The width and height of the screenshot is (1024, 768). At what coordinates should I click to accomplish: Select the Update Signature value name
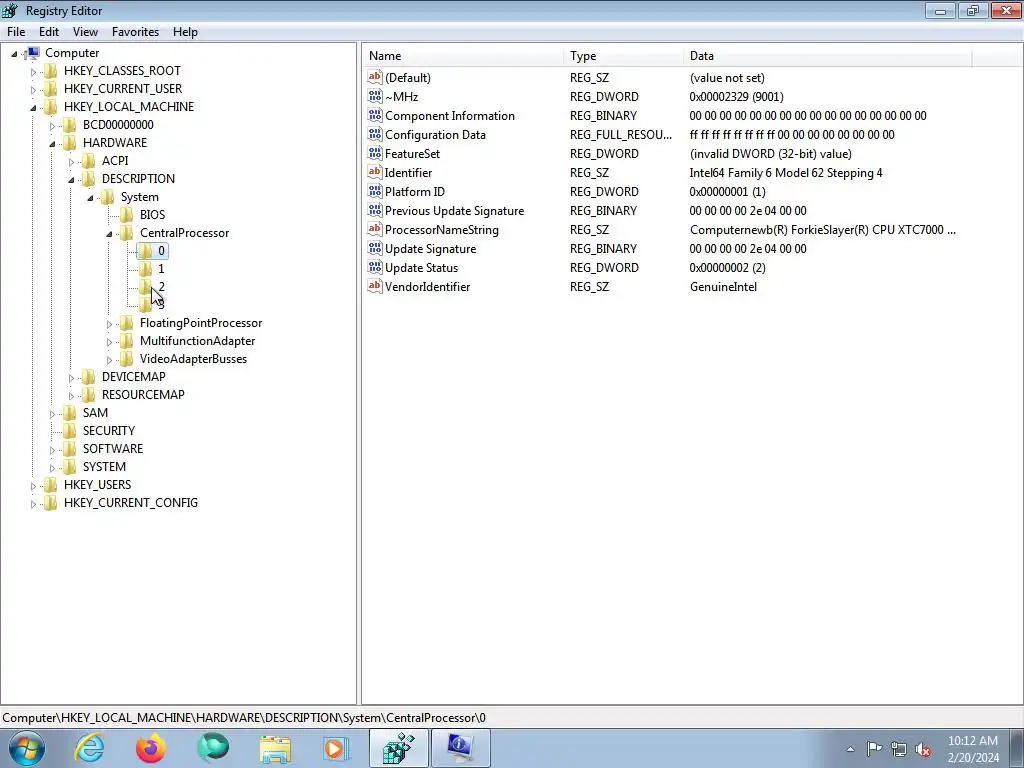pos(430,248)
